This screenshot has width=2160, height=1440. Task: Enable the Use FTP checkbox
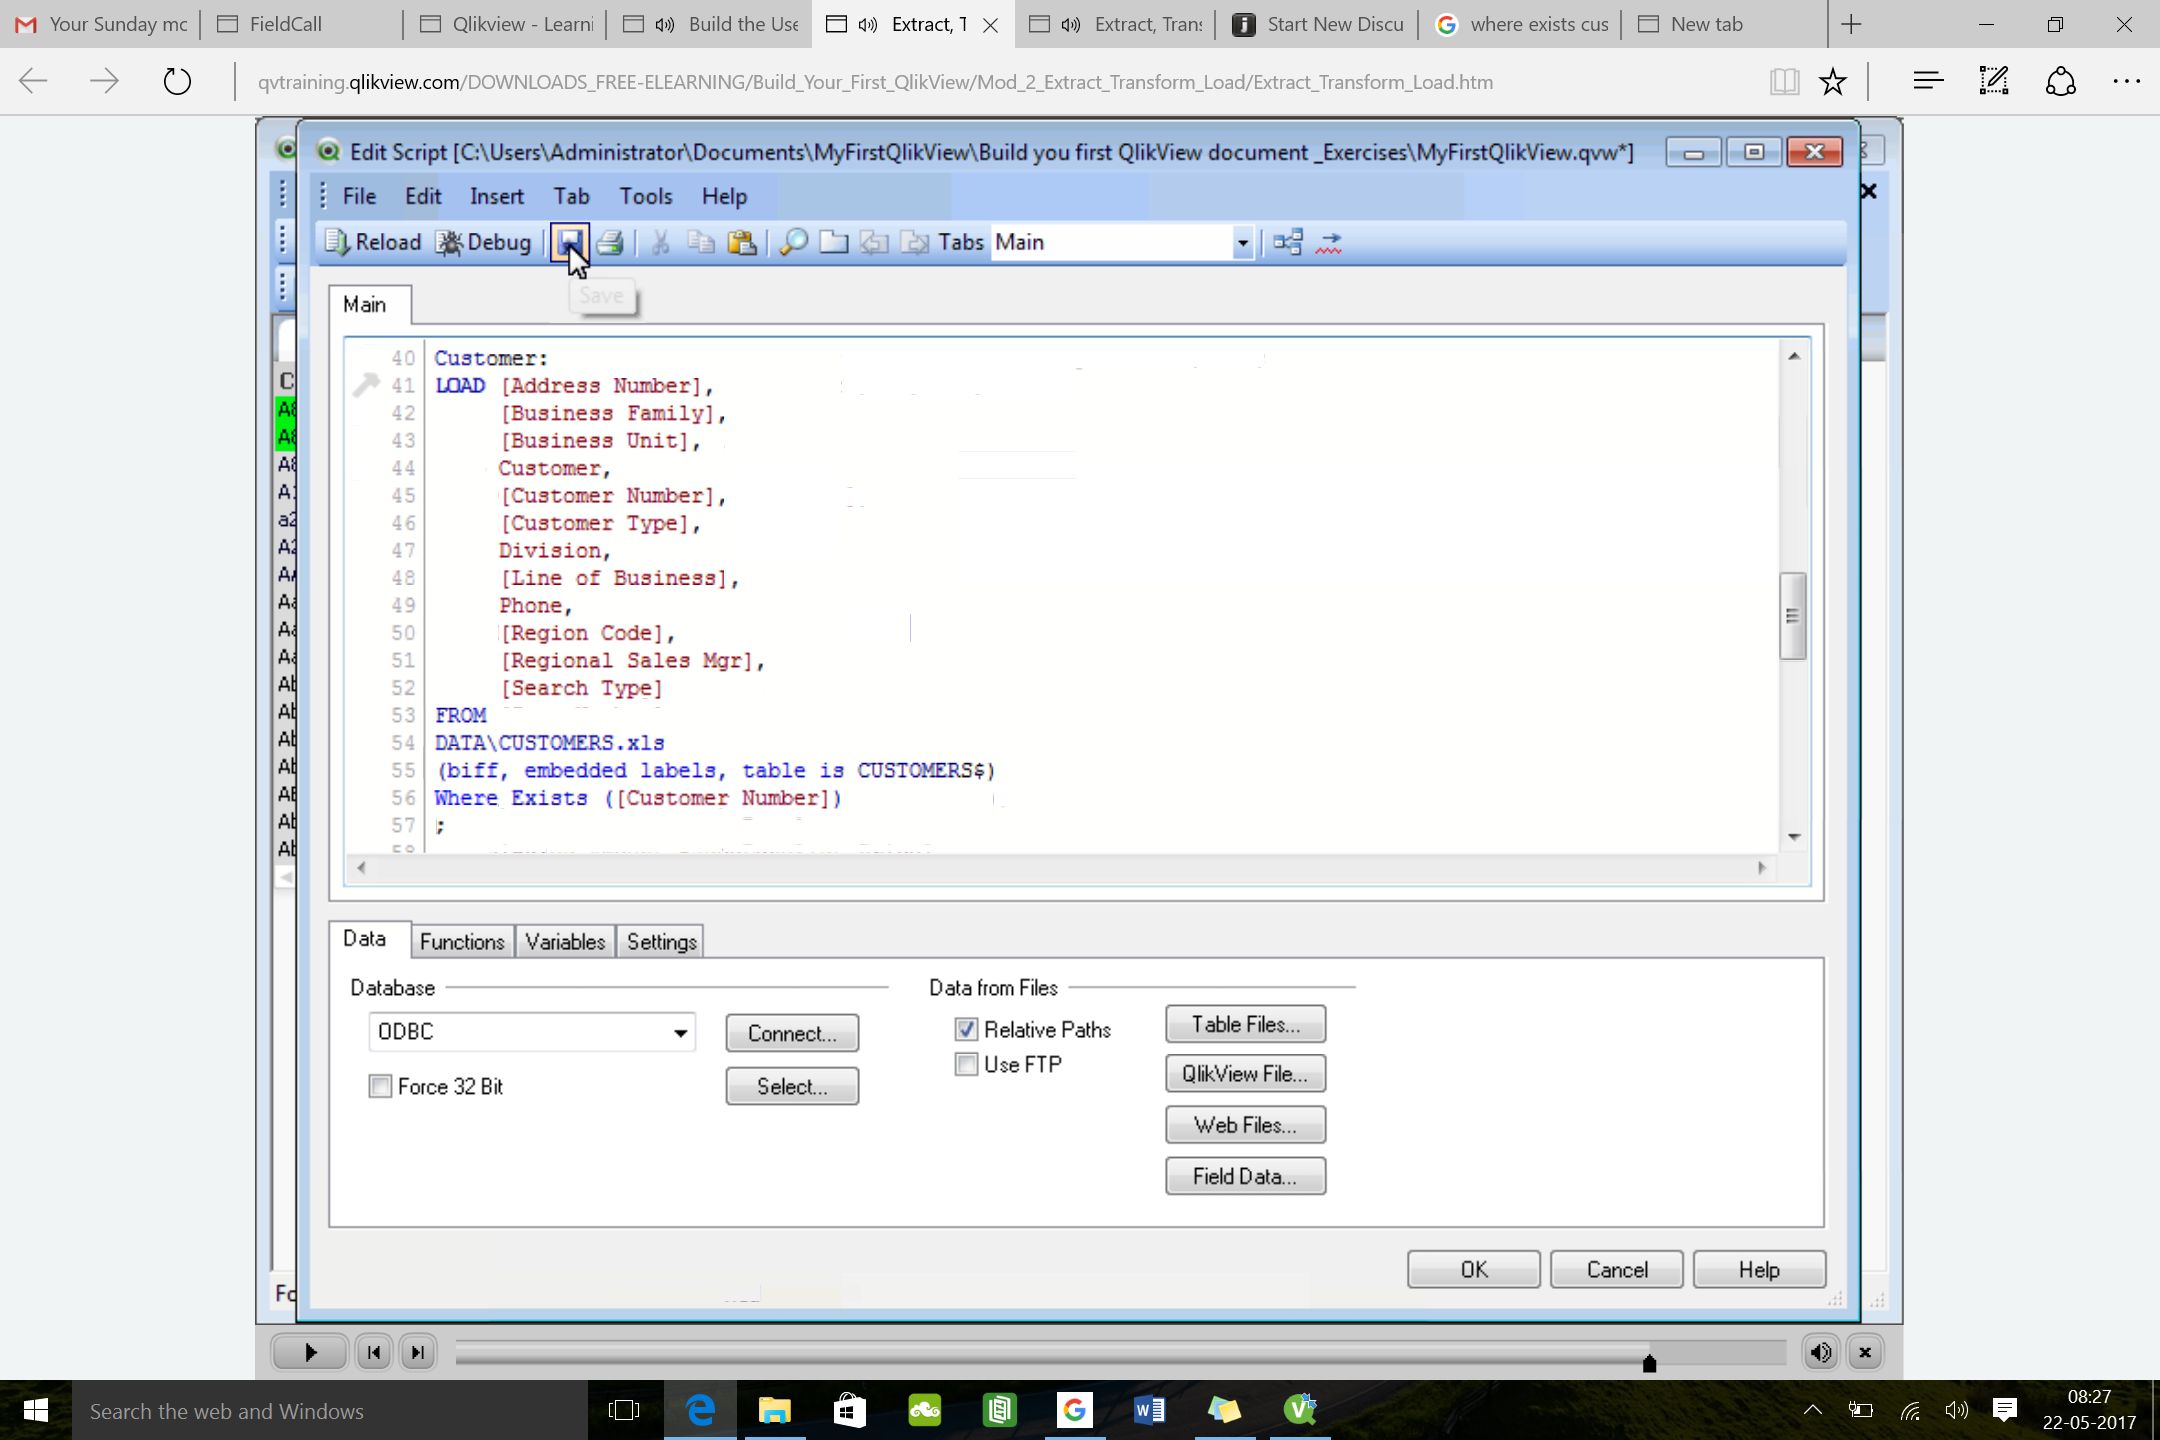click(x=966, y=1064)
